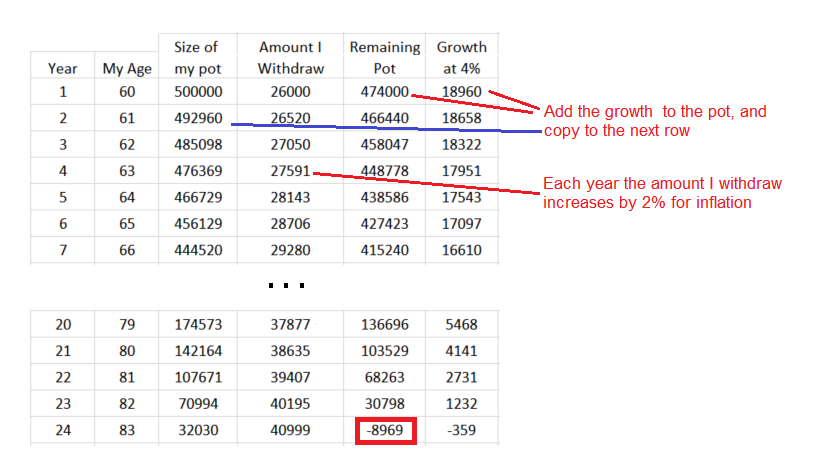Click the pot size cell 492960

click(197, 117)
